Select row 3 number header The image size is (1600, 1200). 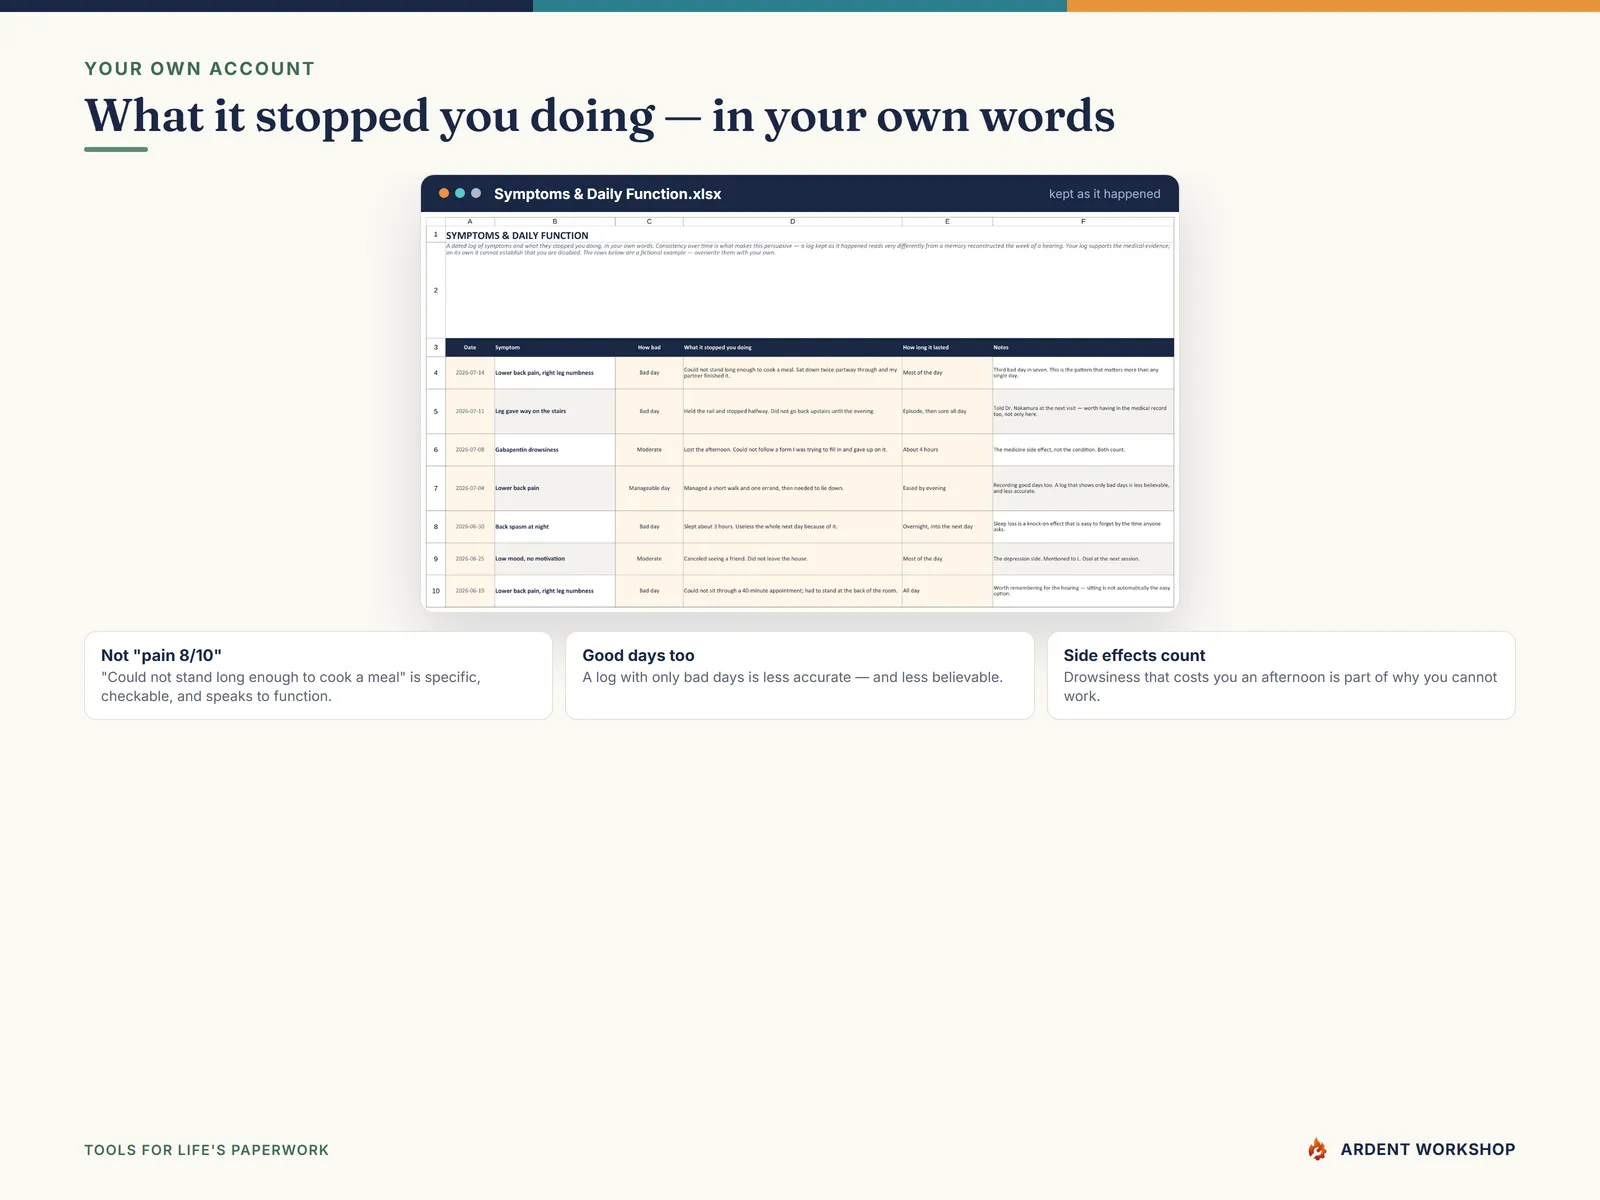pyautogui.click(x=436, y=347)
